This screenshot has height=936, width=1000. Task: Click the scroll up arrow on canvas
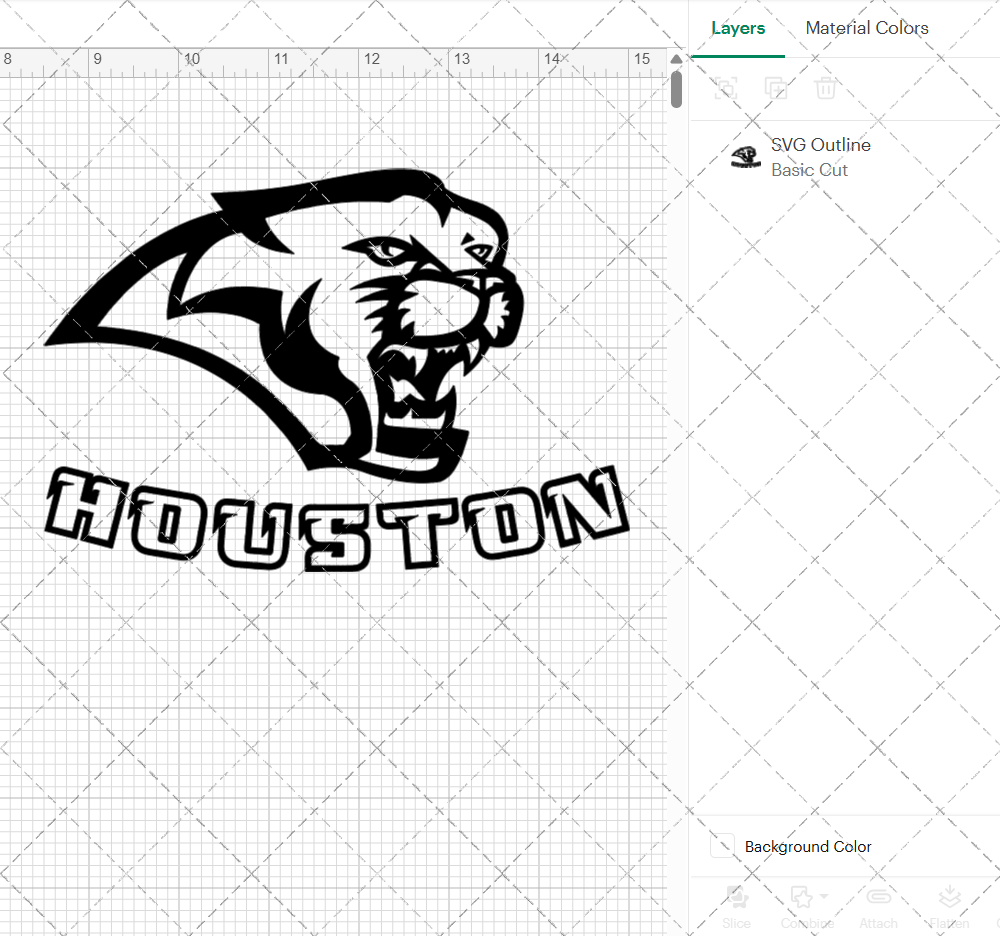coord(677,59)
